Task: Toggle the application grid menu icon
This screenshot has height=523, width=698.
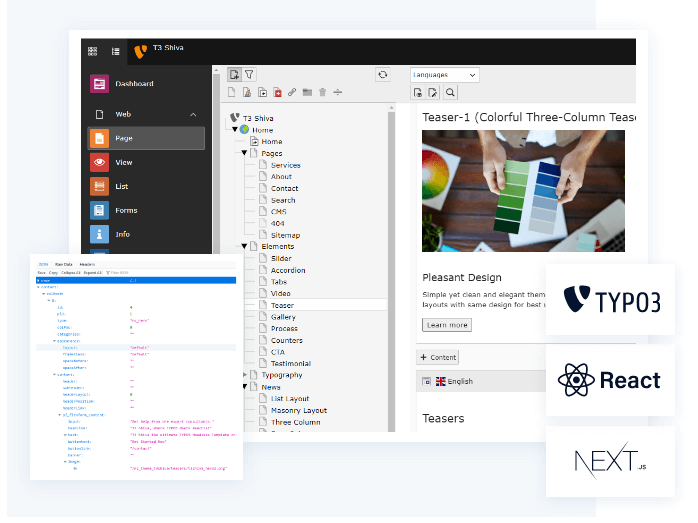Action: tap(93, 51)
